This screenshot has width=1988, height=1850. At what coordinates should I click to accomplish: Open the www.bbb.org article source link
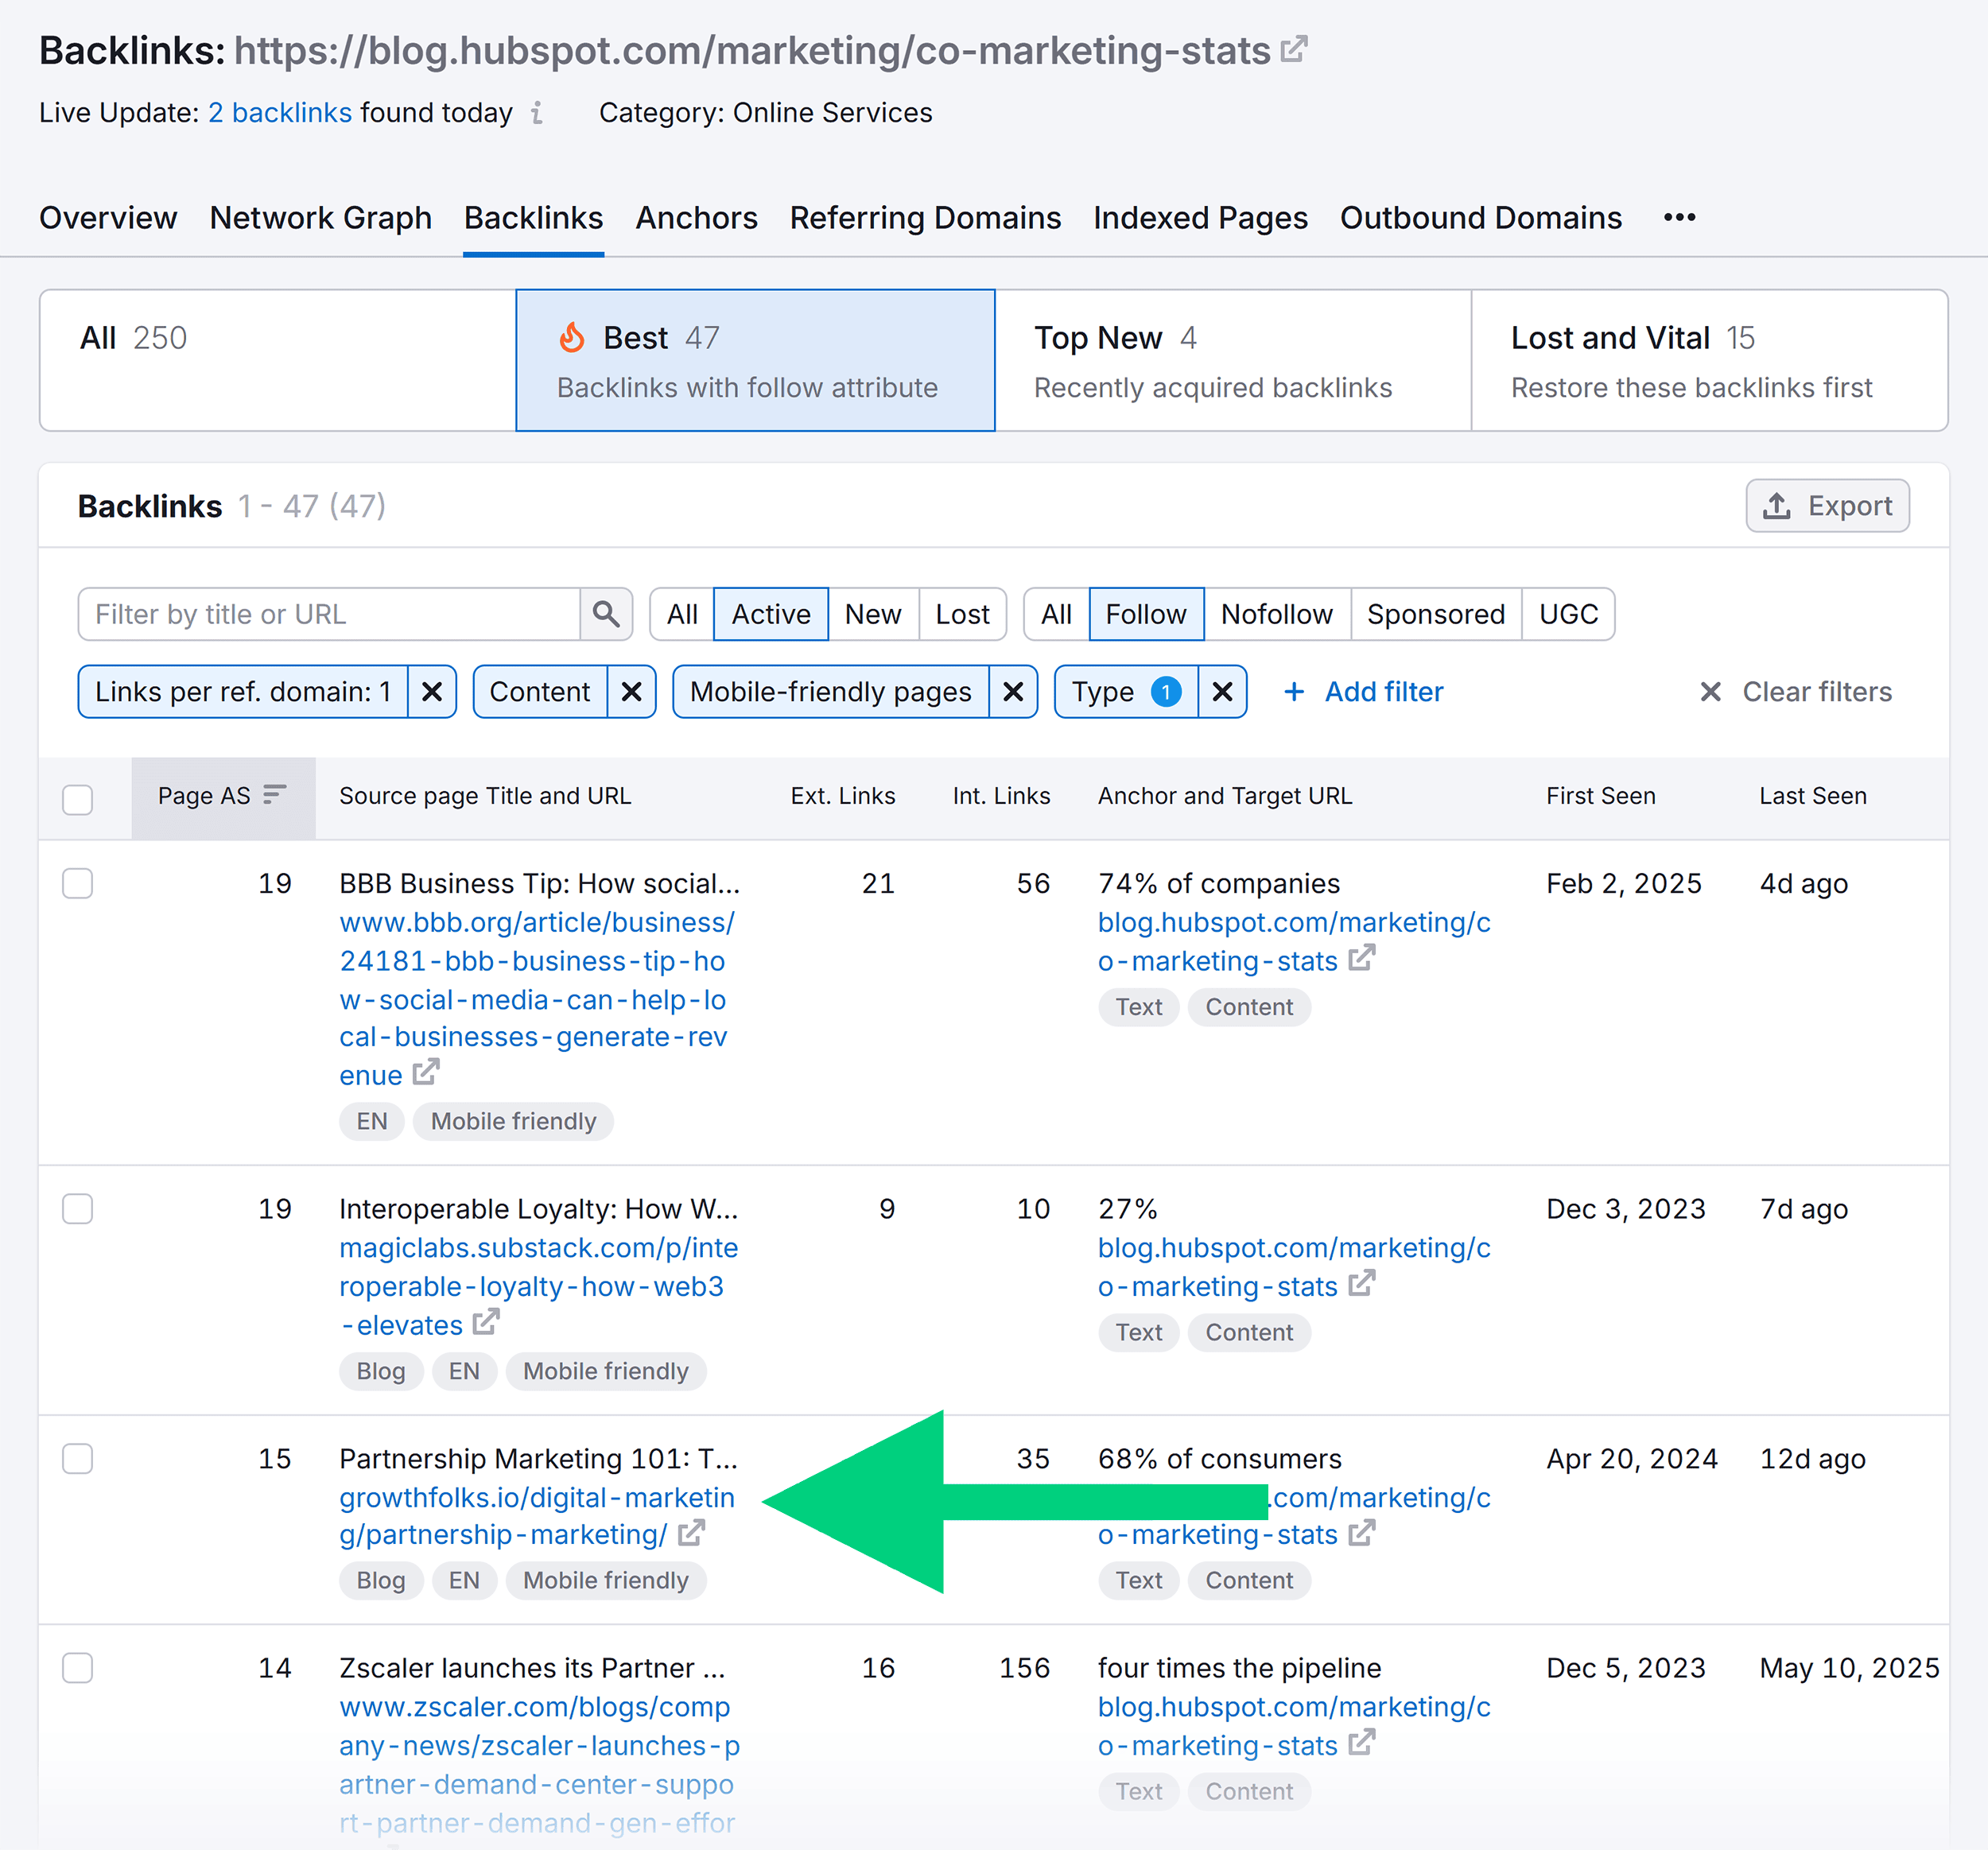click(537, 998)
